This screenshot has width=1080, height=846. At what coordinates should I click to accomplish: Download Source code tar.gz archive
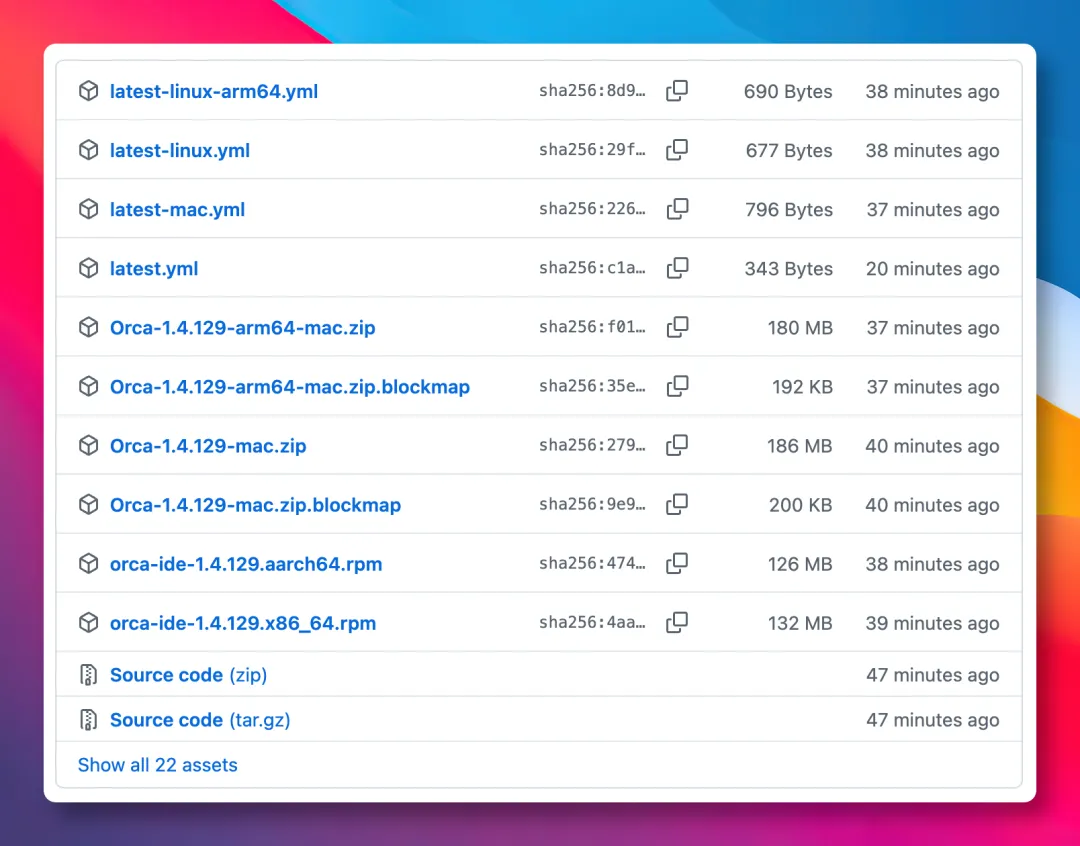(200, 720)
